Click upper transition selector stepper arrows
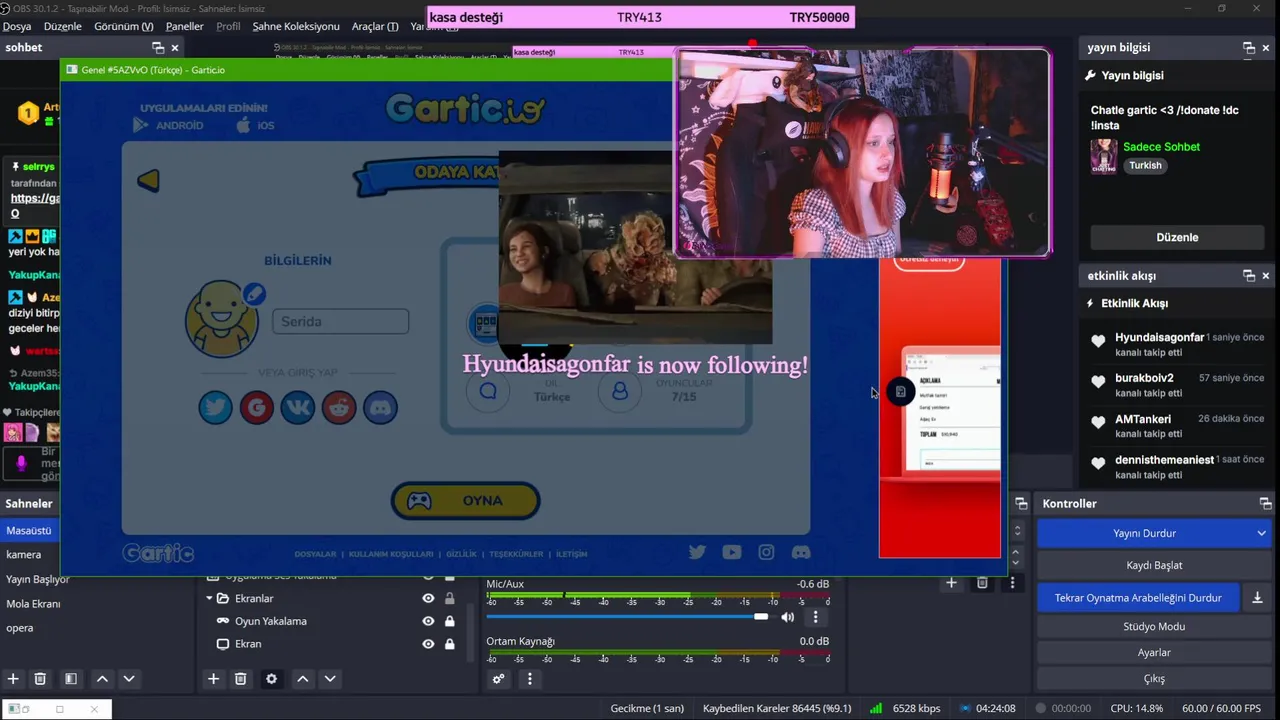The image size is (1280, 720). click(x=1018, y=531)
